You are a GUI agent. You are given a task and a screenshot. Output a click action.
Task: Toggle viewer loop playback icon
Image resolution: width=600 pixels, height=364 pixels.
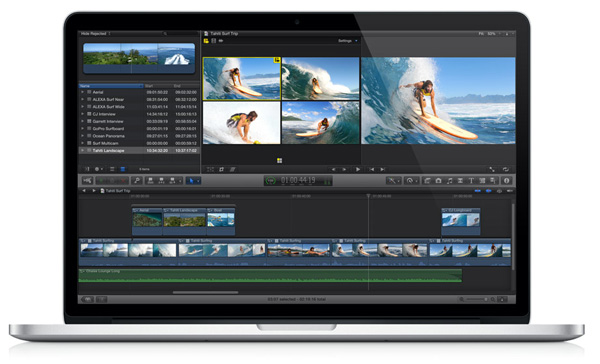tap(505, 169)
